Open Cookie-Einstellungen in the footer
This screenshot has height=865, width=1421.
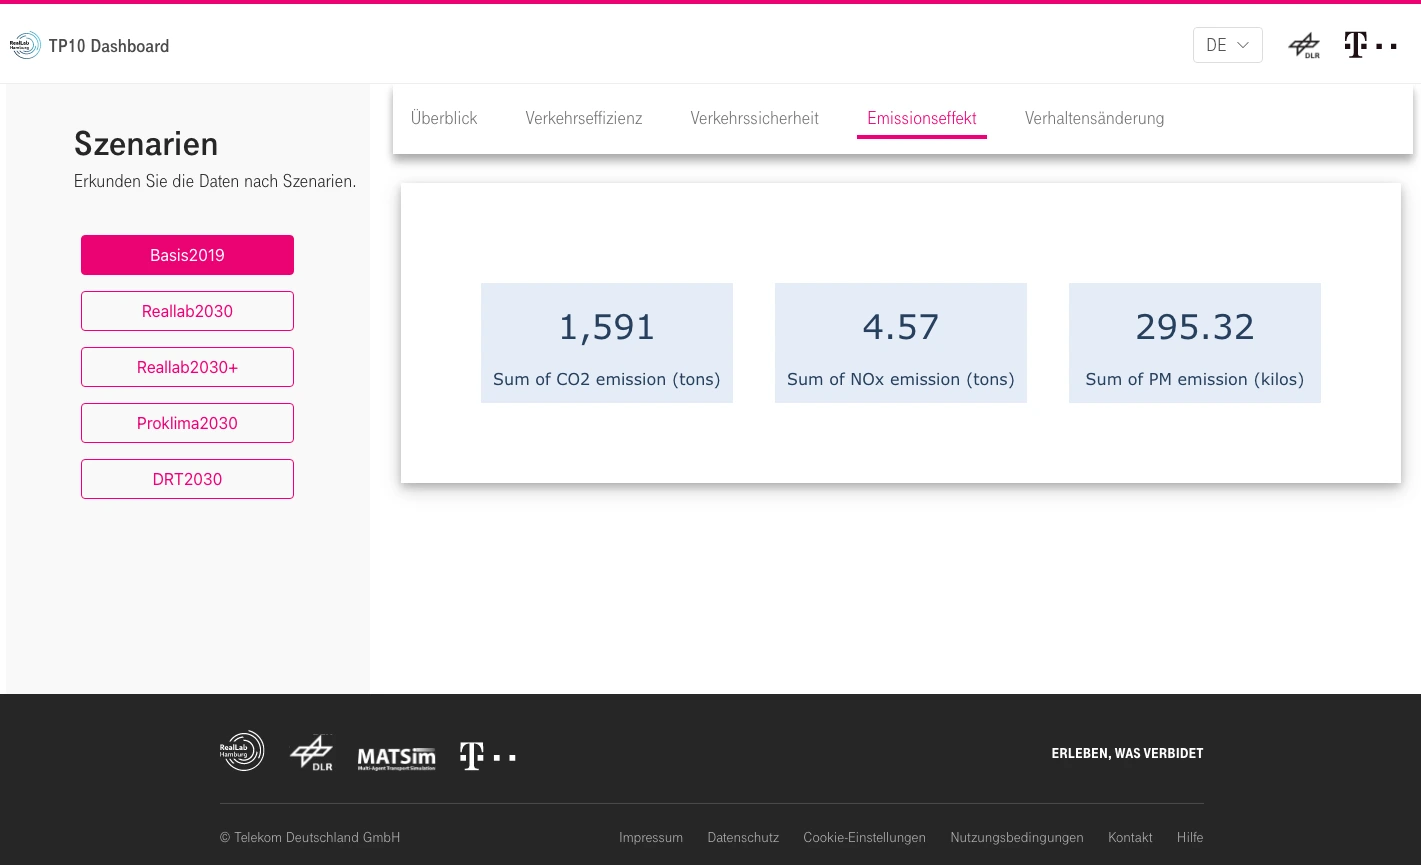864,837
